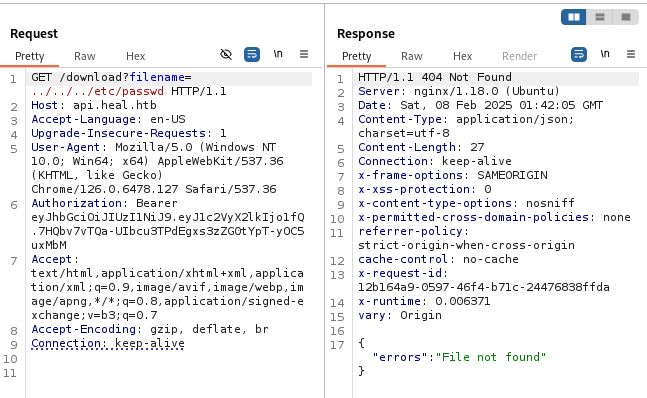Click the Upgrade-Insecure-Requests header line
Screen dimensions: 647x398
[129, 133]
